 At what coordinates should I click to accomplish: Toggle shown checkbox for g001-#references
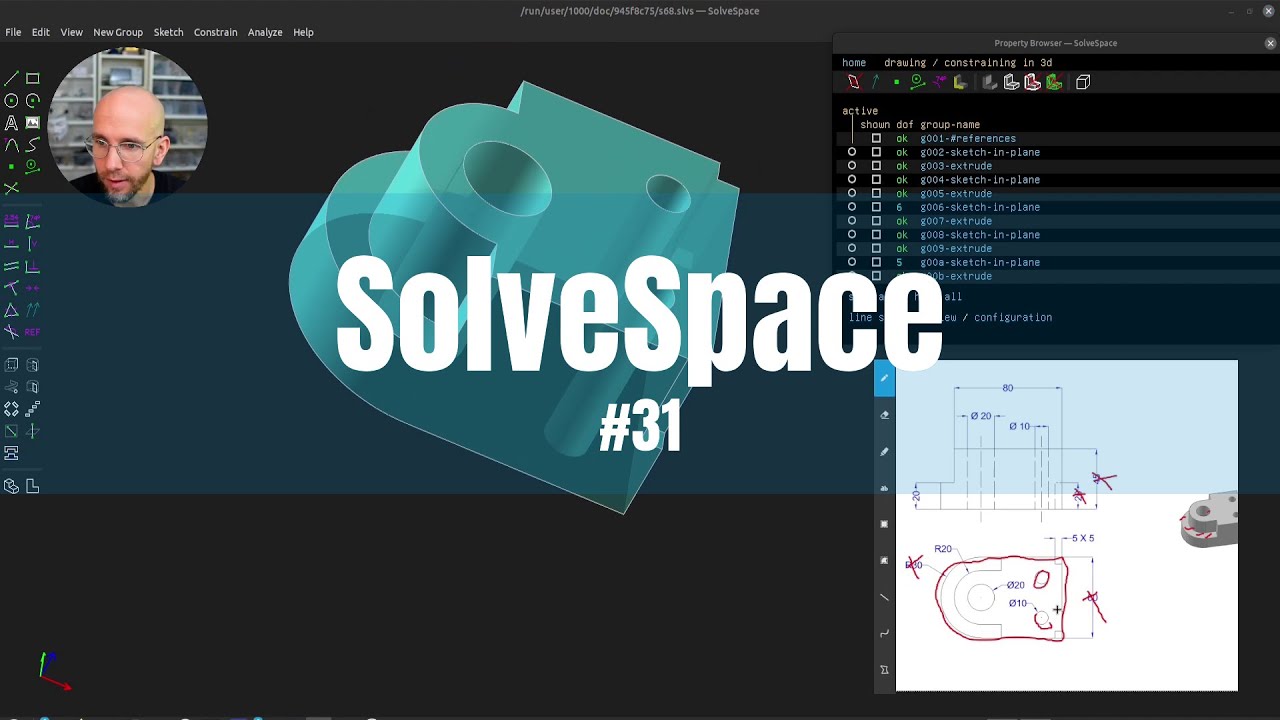coord(876,139)
